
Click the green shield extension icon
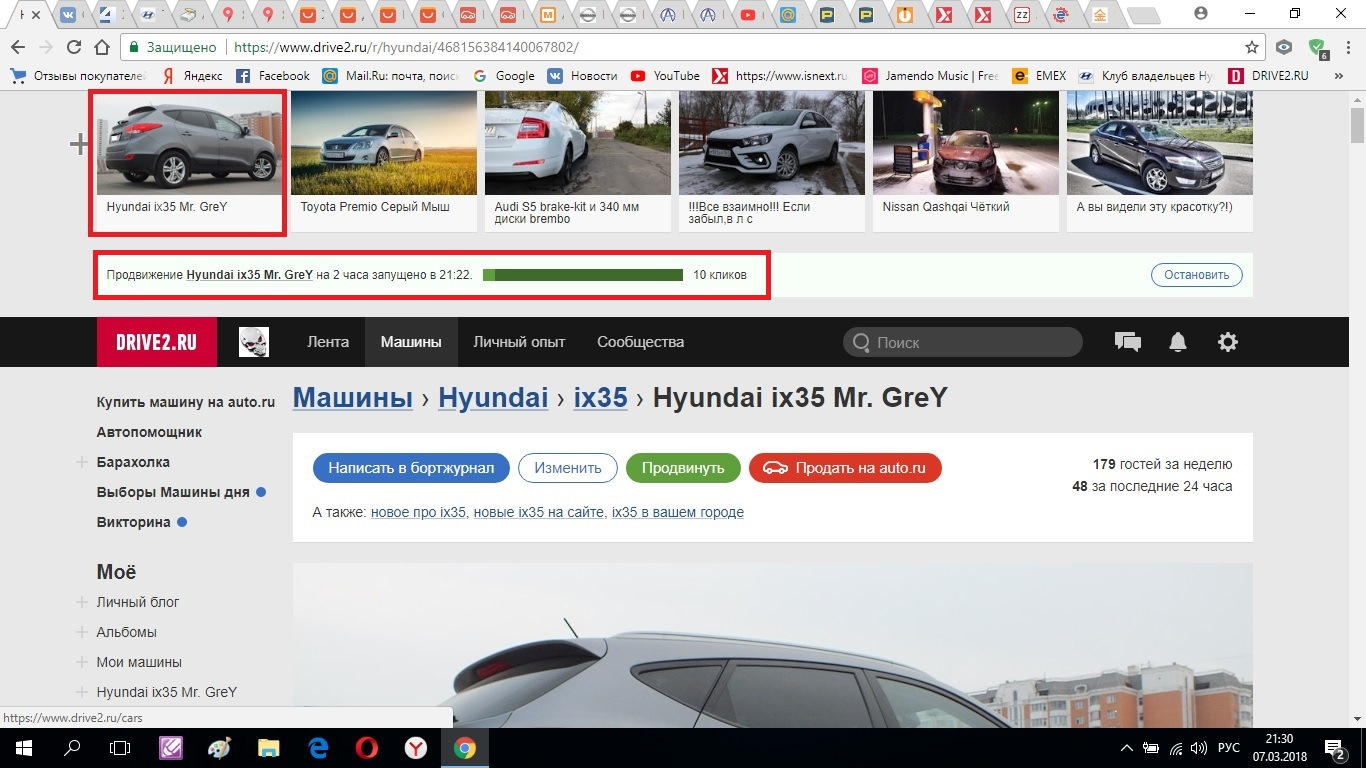click(1317, 47)
